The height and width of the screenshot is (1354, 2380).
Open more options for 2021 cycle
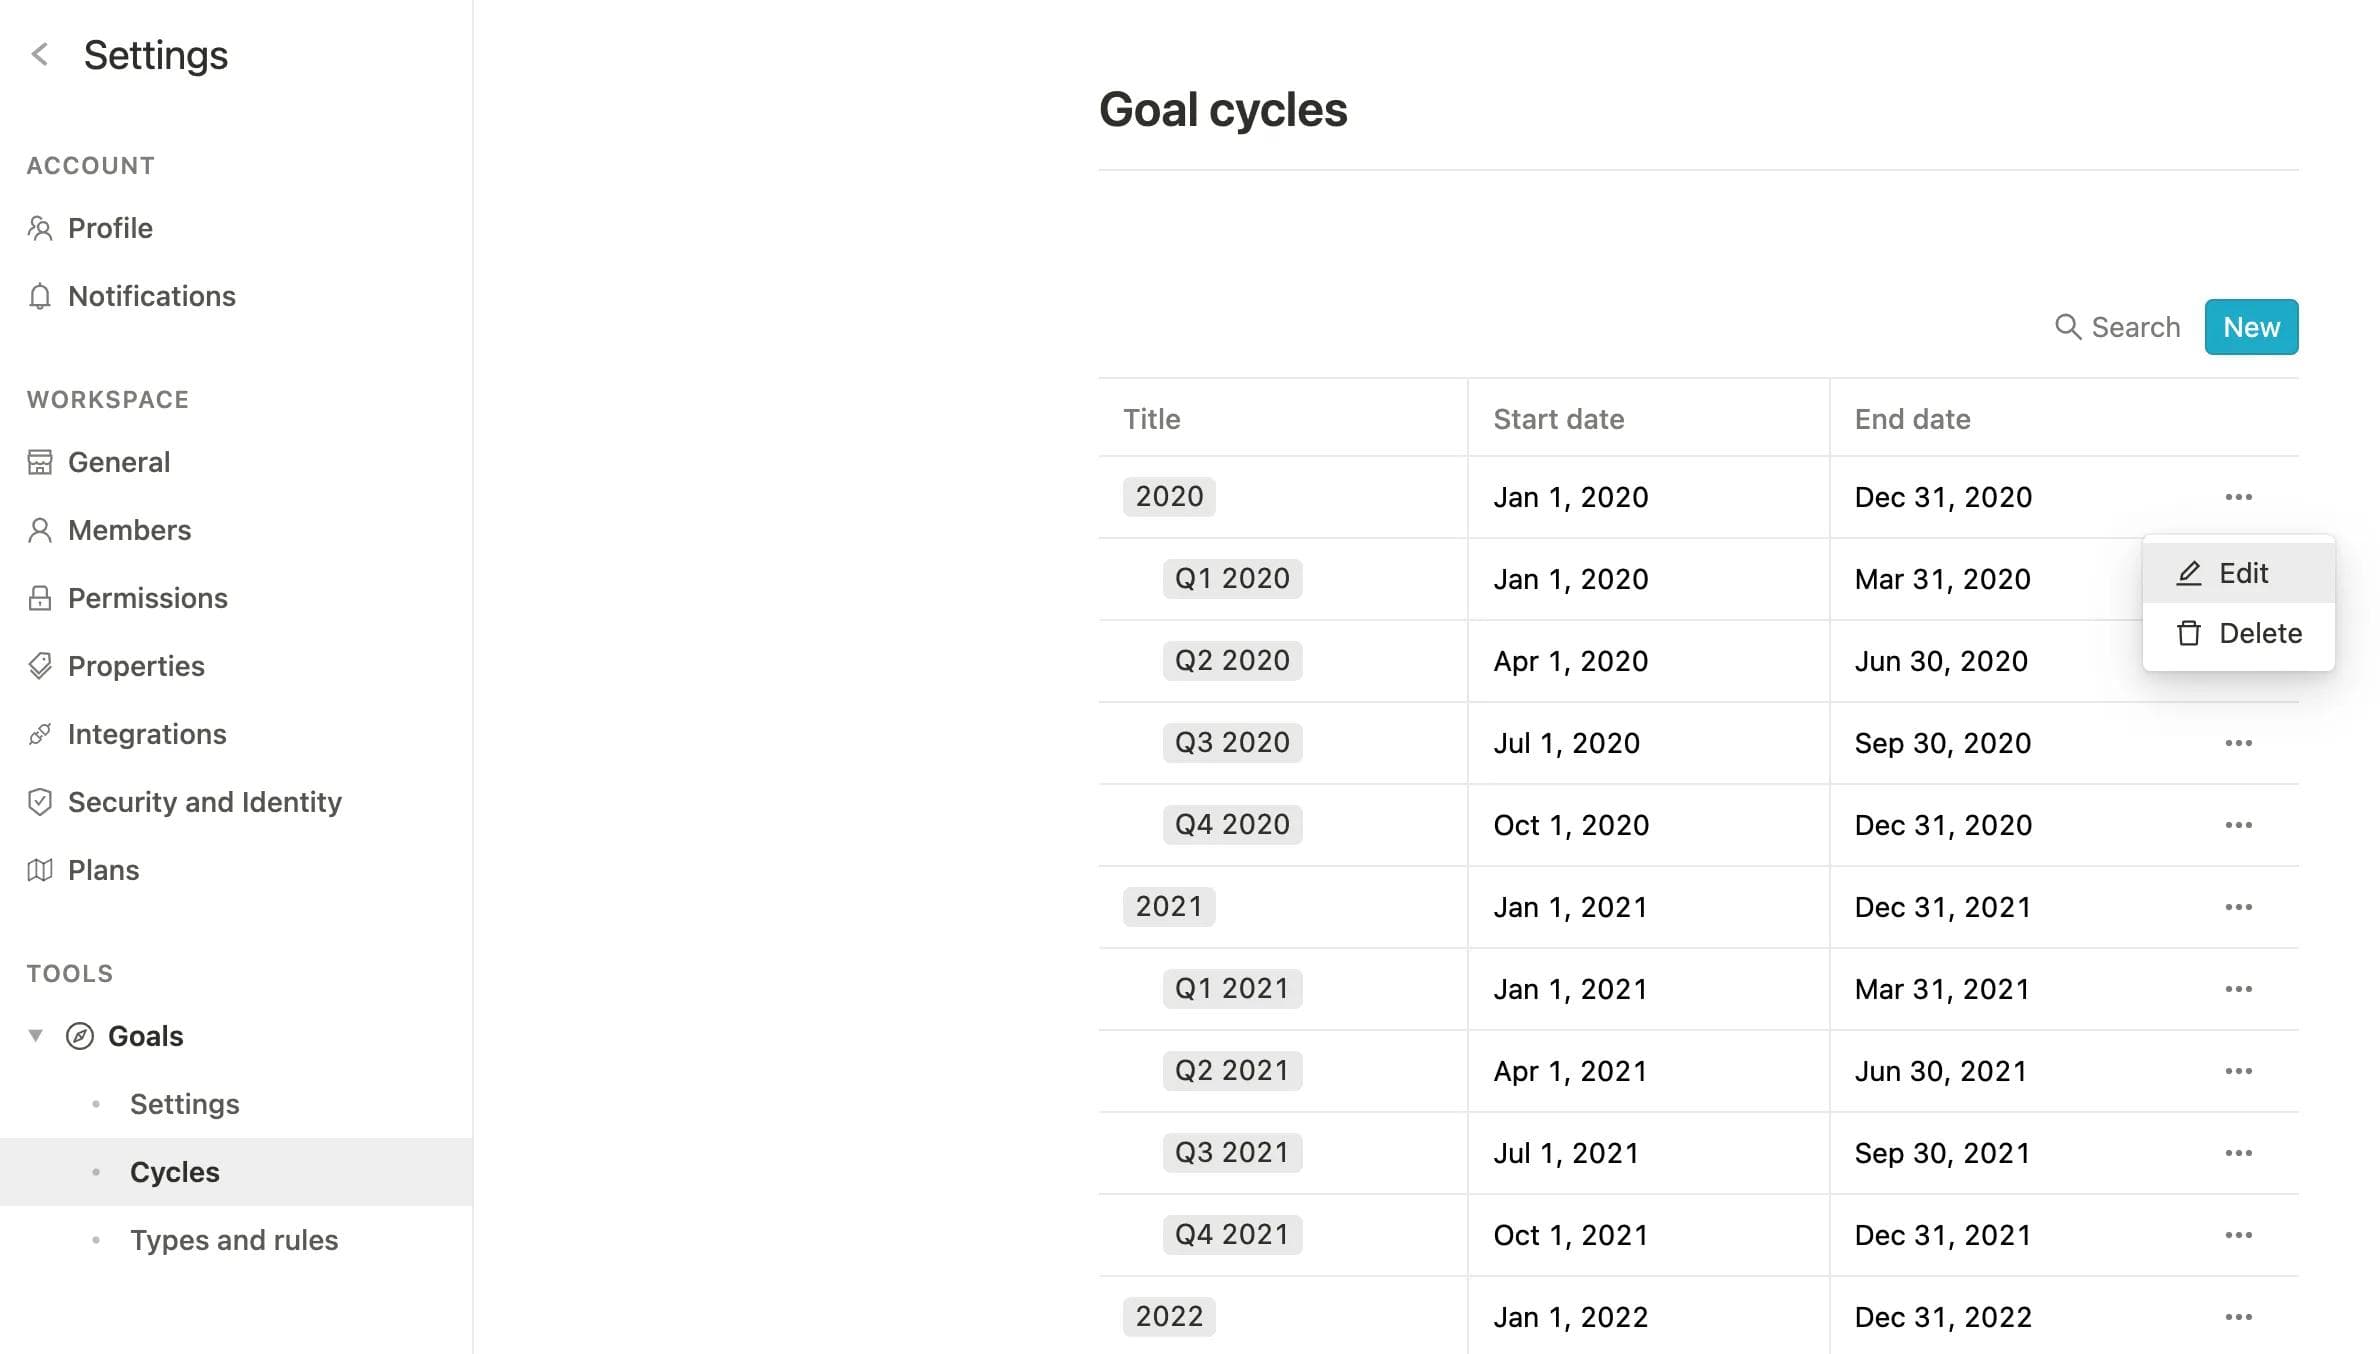2238,907
